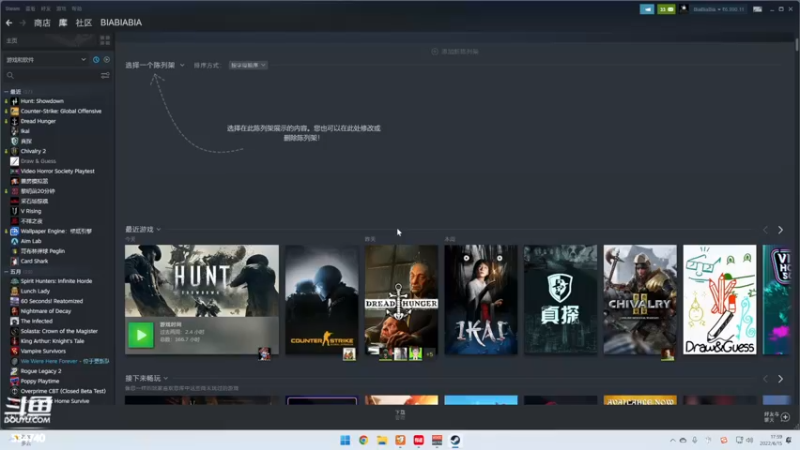The image size is (800, 450).
Task: Open the 库 library tab
Action: [x=63, y=22]
